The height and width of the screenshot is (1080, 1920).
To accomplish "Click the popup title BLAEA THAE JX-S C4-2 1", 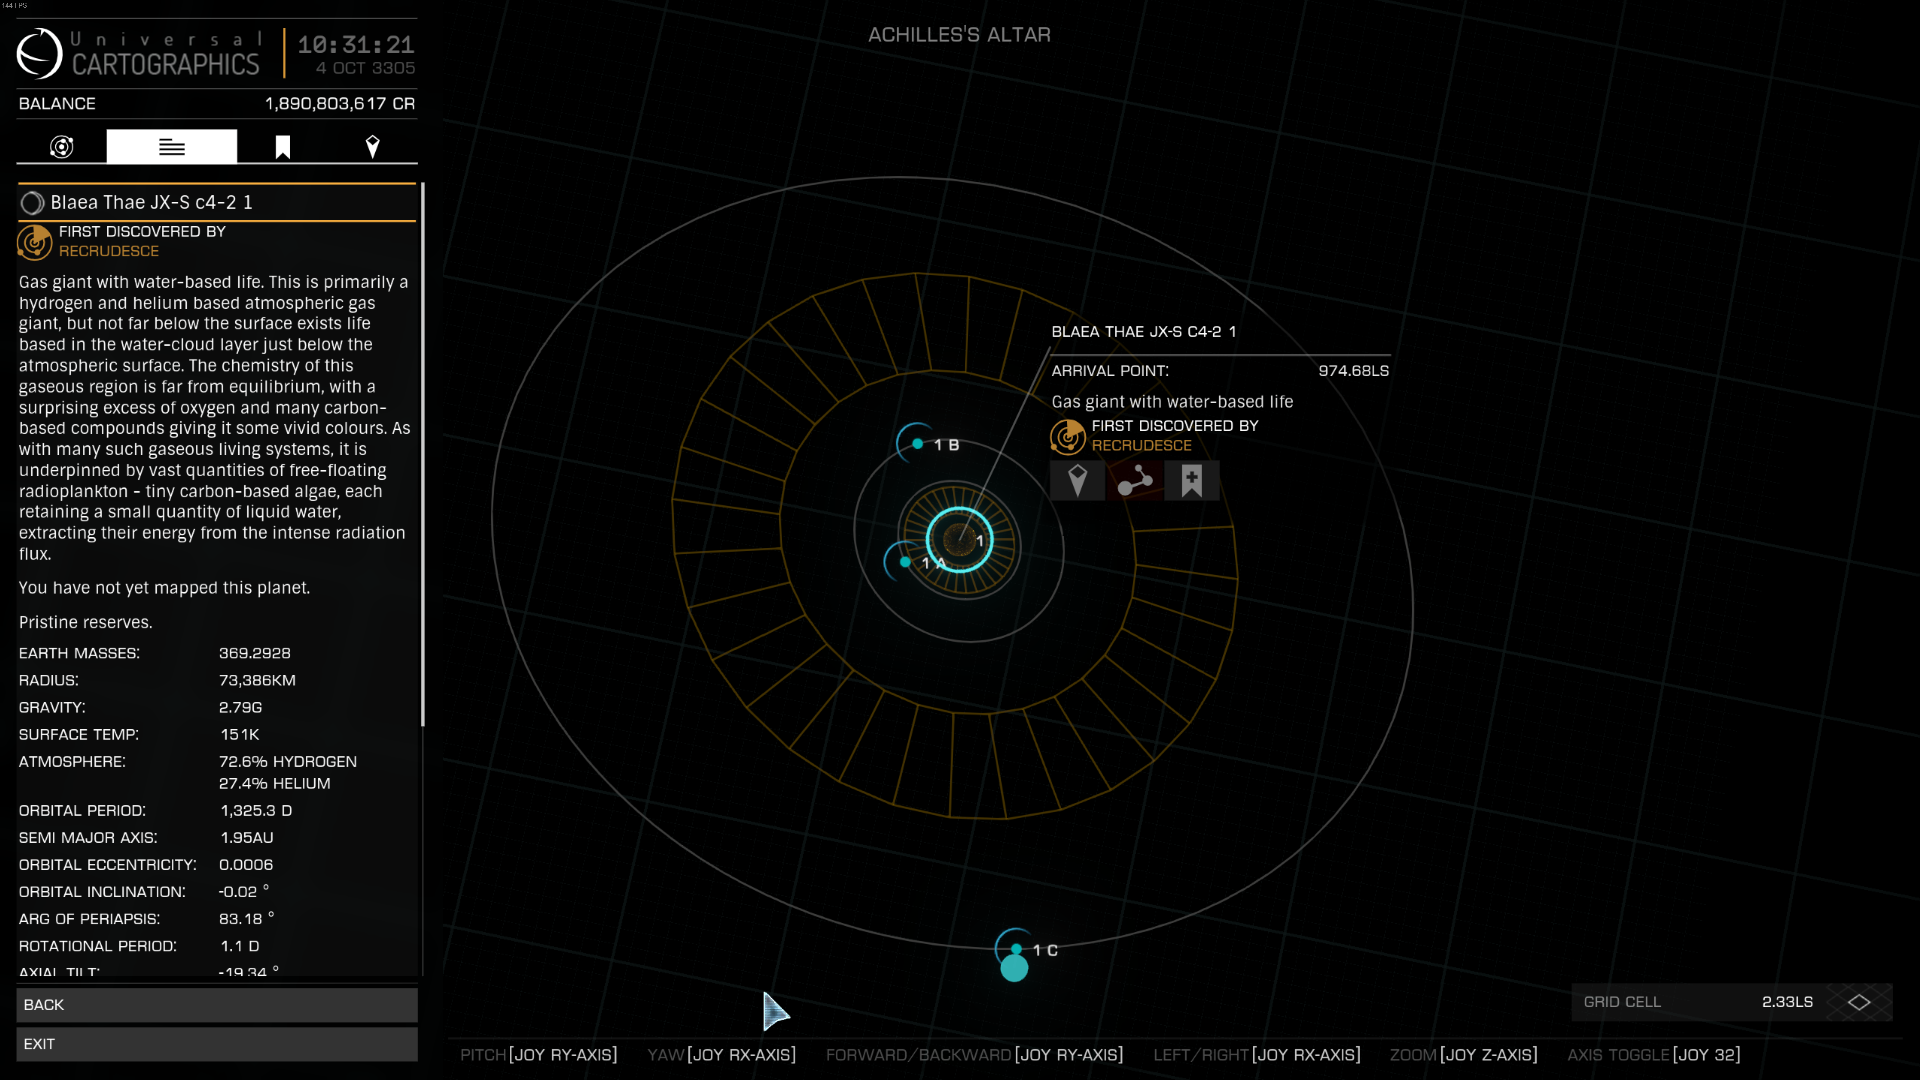I will click(x=1144, y=331).
